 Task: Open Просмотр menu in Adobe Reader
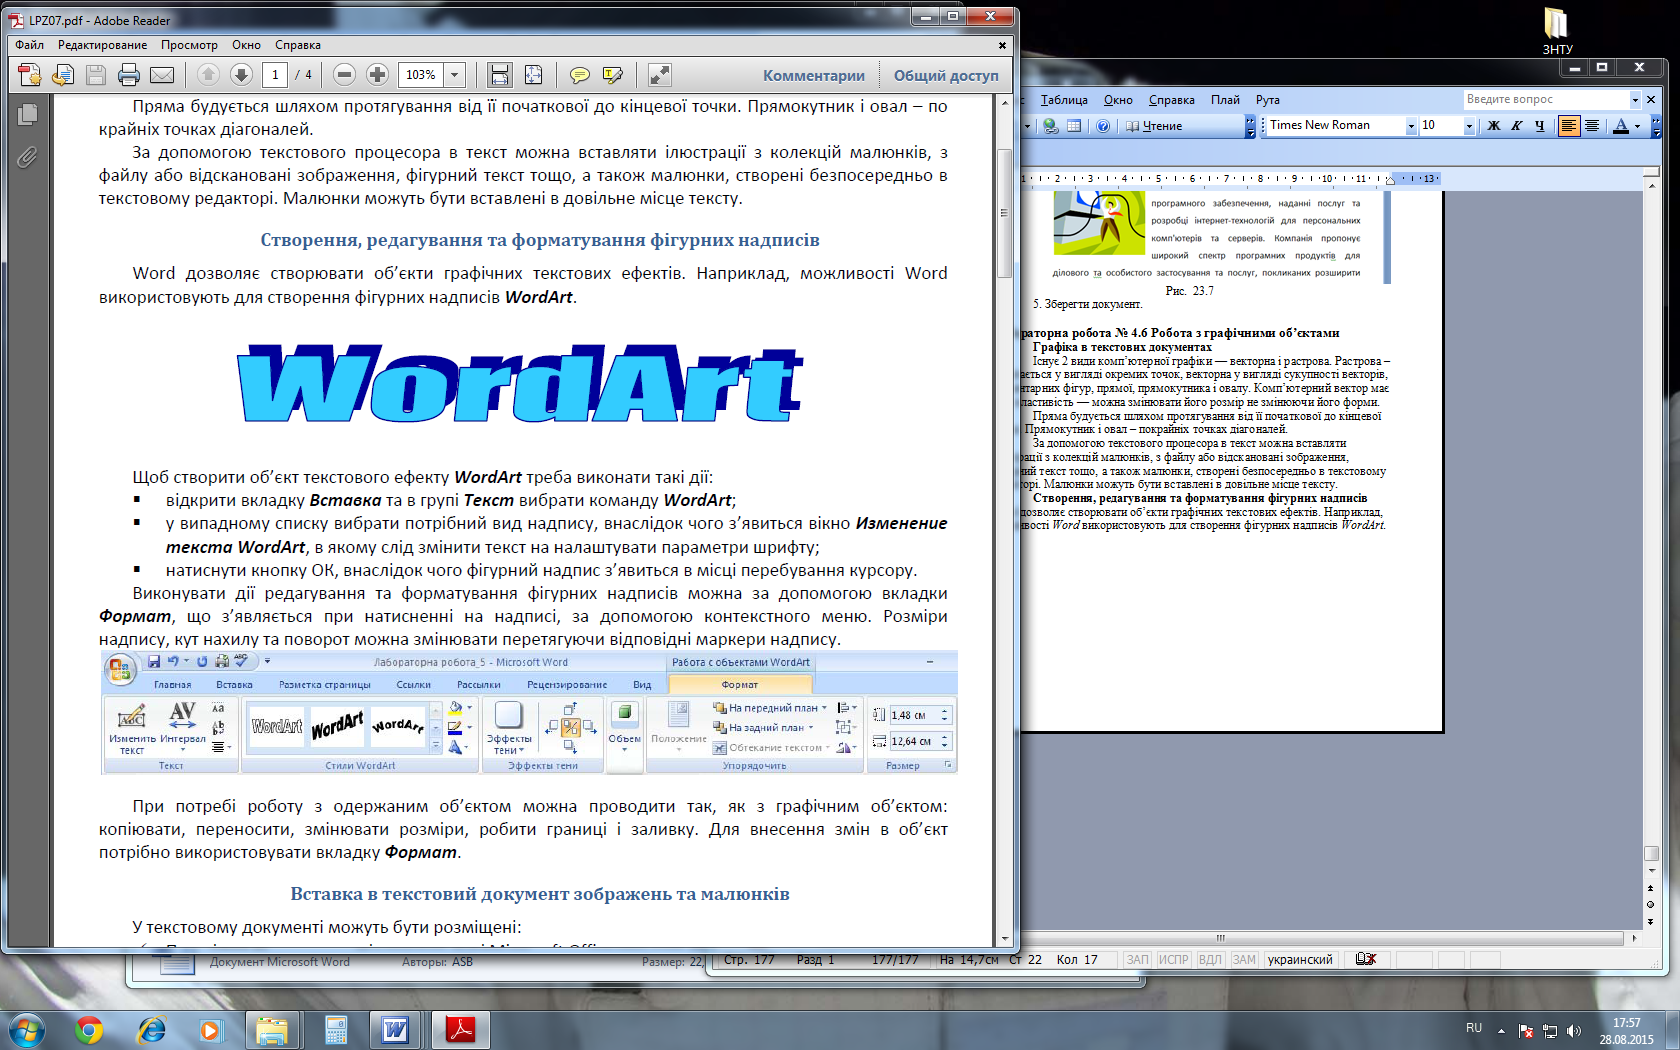click(x=189, y=45)
